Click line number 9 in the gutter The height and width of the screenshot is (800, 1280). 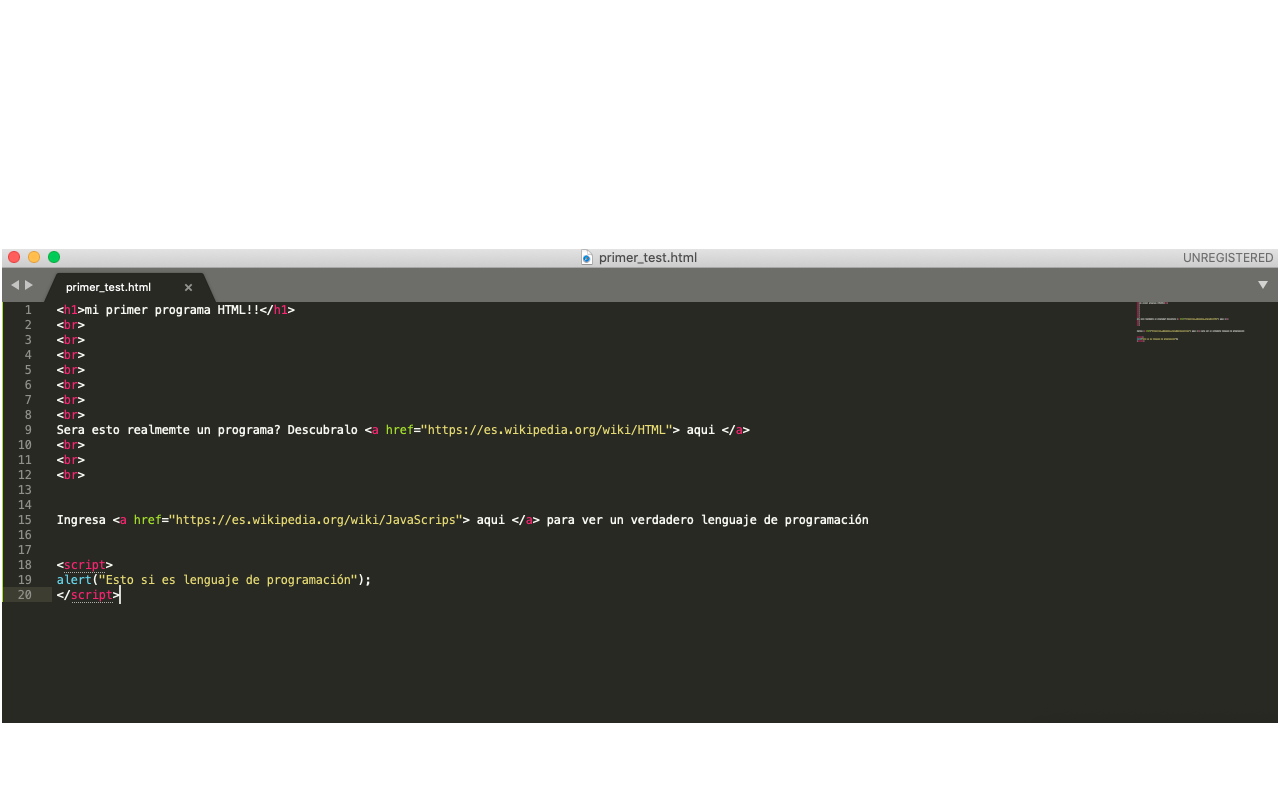click(28, 430)
